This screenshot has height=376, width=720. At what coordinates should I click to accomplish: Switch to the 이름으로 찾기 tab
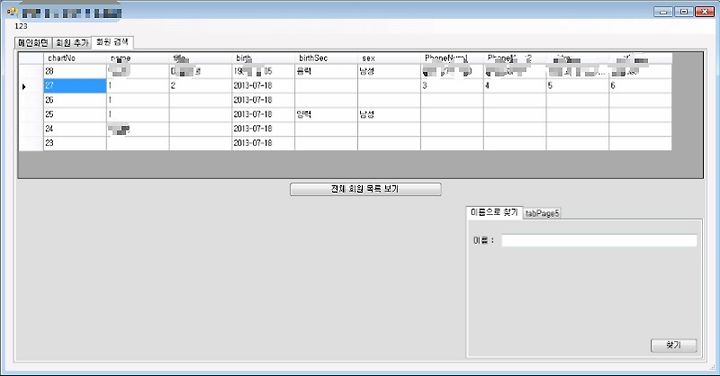click(x=494, y=213)
